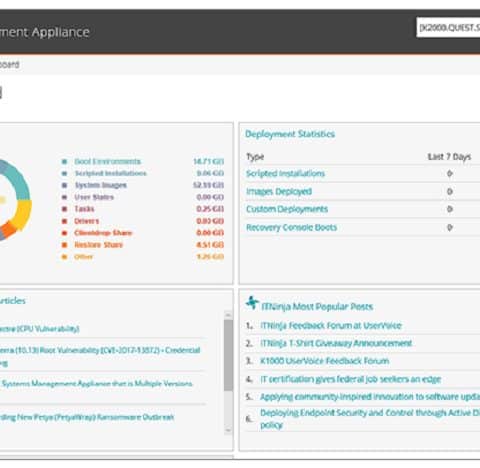Click the Scripted Installations last 7 days count
Viewport: 480px width, 468px height.
450,174
